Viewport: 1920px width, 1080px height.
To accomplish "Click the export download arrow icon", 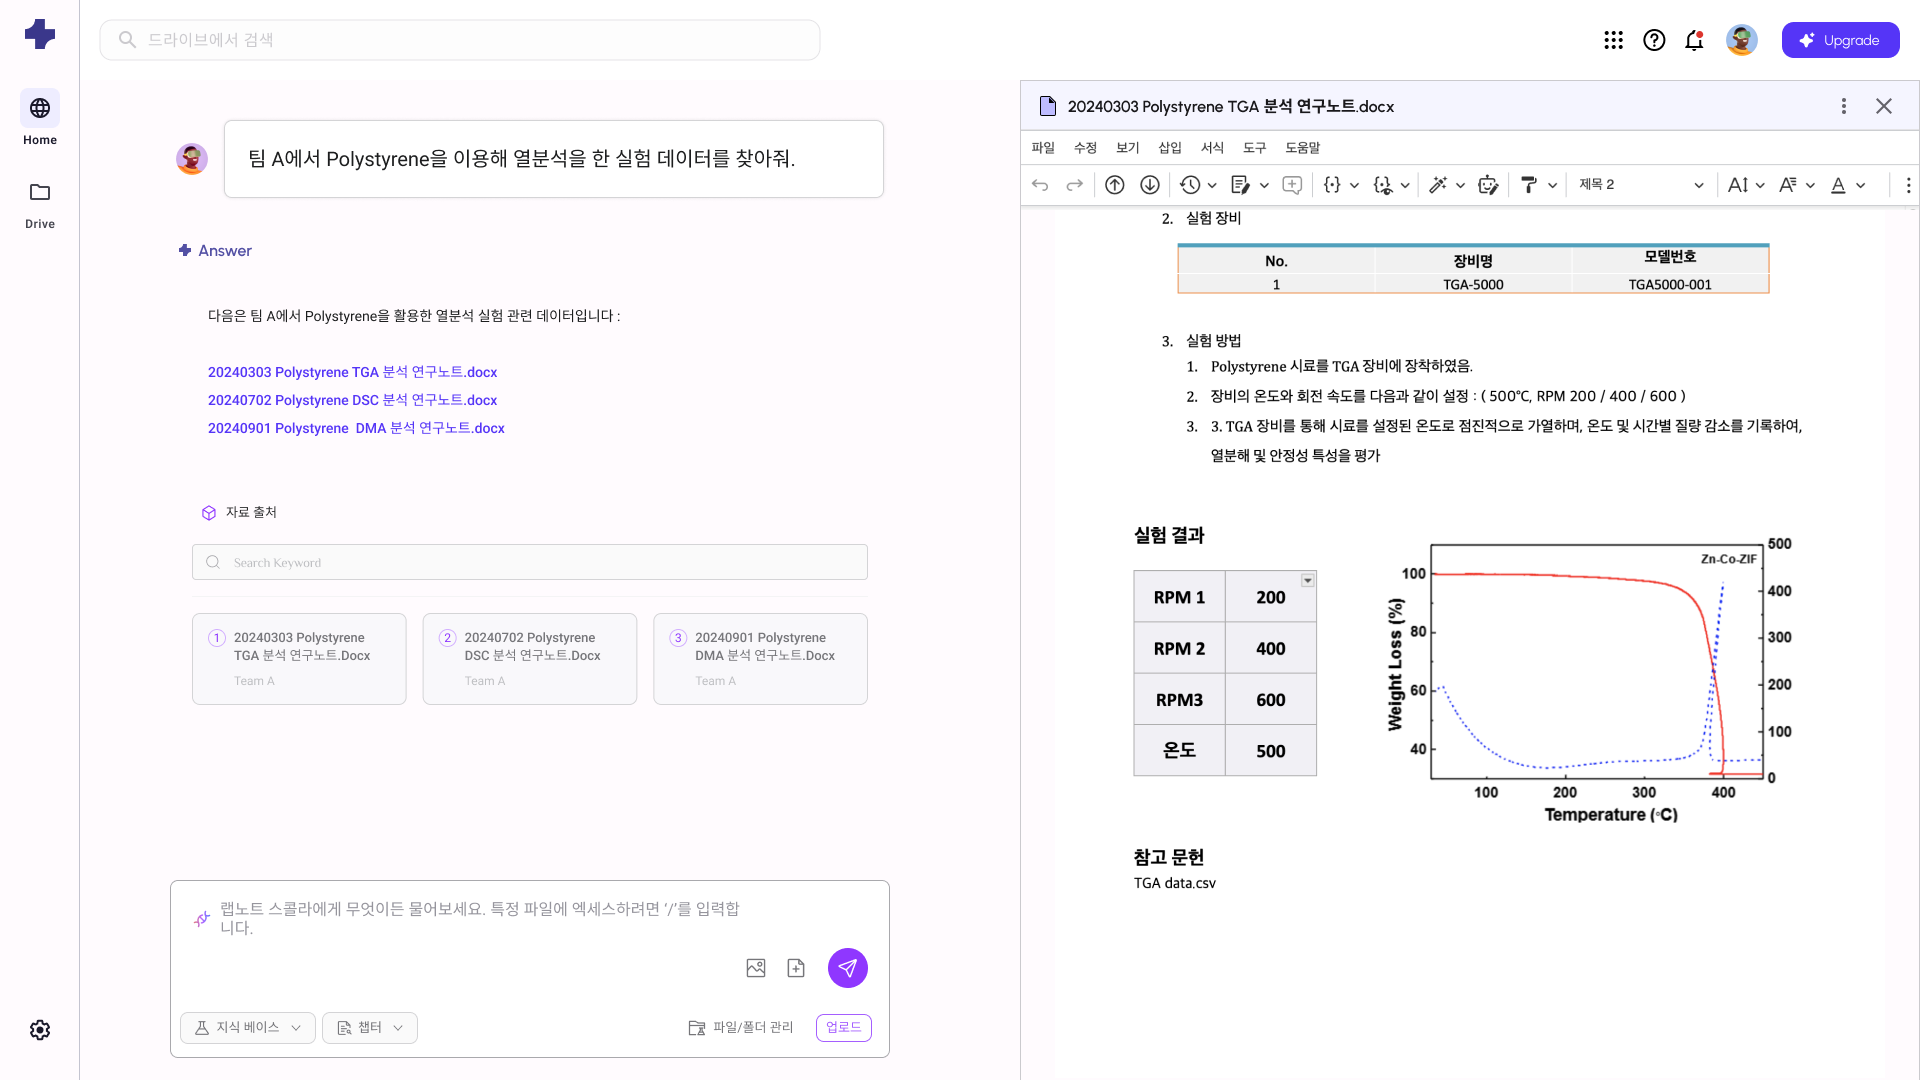I will coord(1149,185).
